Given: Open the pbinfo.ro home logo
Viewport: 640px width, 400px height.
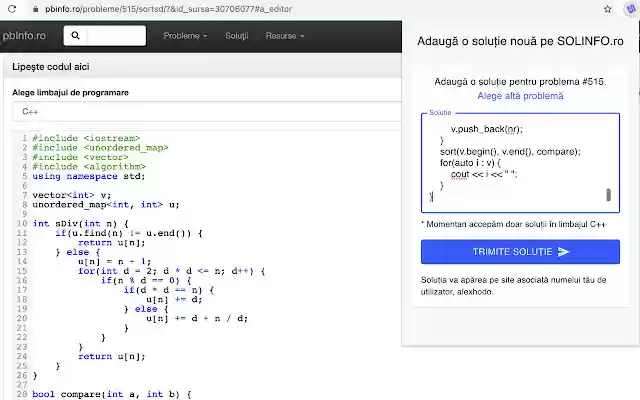Looking at the screenshot, I should (24, 36).
